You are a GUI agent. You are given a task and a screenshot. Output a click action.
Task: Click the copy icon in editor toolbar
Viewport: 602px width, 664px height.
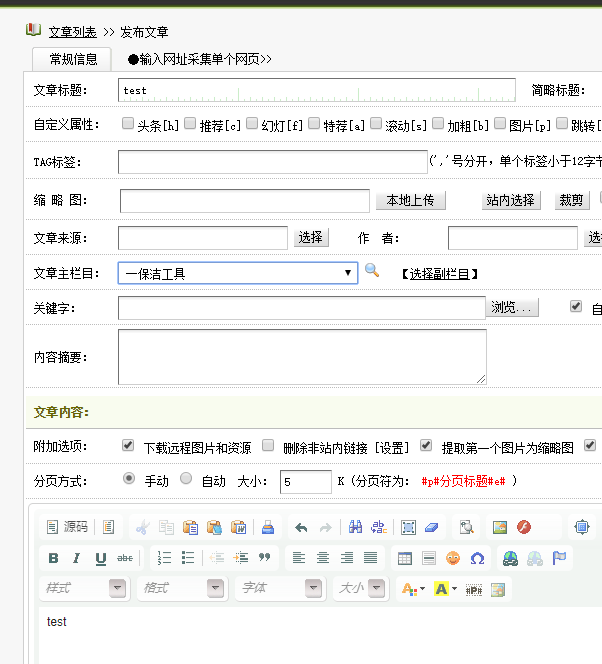166,527
